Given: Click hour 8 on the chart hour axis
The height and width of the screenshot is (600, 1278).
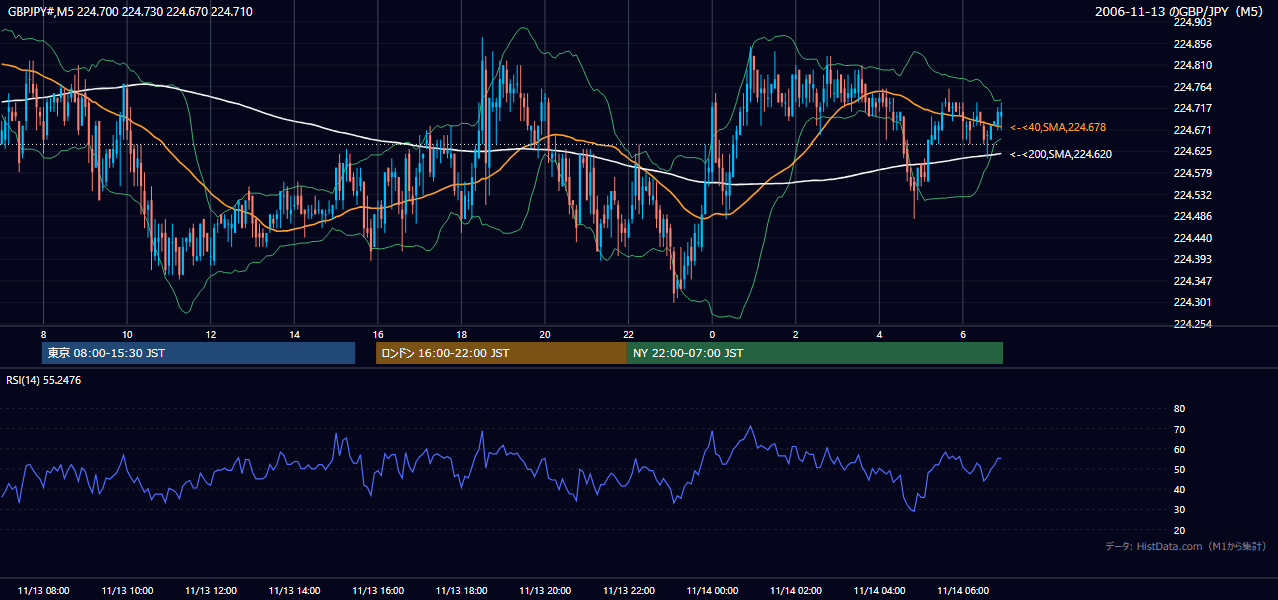Looking at the screenshot, I should point(44,334).
